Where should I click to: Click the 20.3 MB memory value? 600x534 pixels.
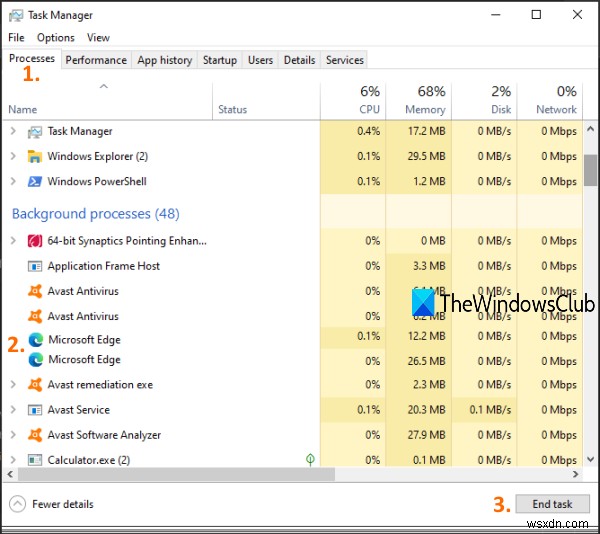point(426,410)
